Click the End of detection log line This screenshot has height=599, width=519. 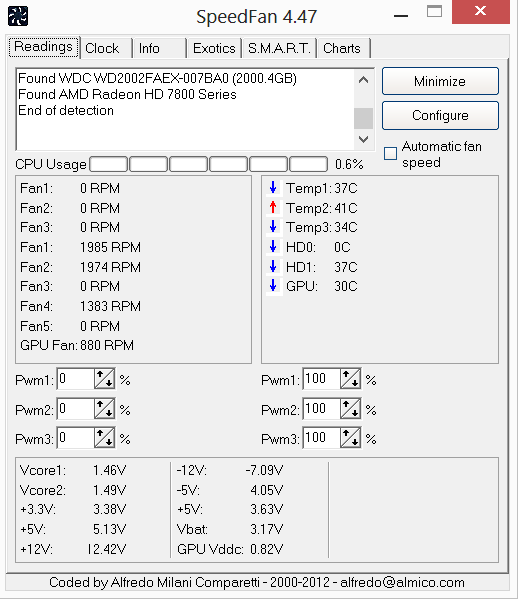[x=66, y=110]
